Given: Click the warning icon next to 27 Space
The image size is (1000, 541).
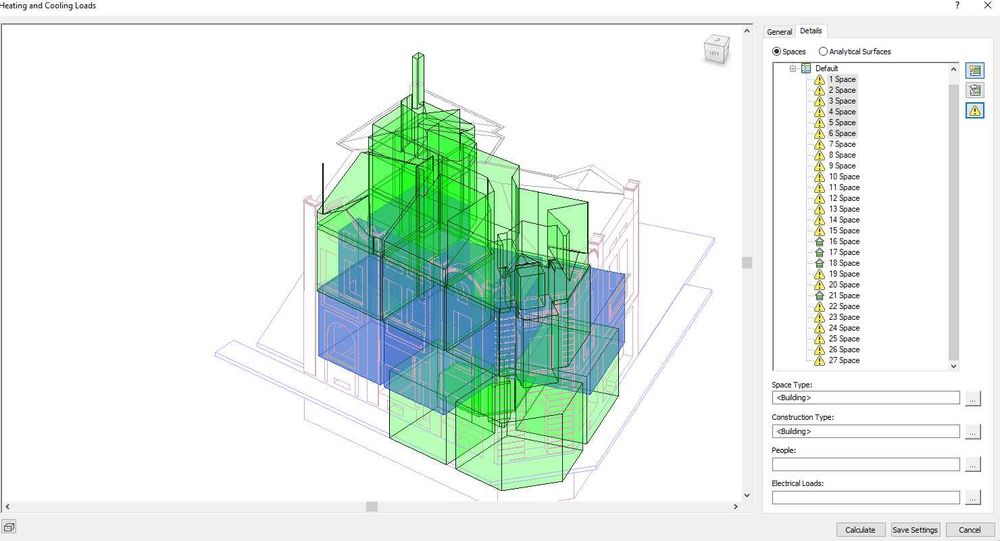Looking at the screenshot, I should pos(820,360).
